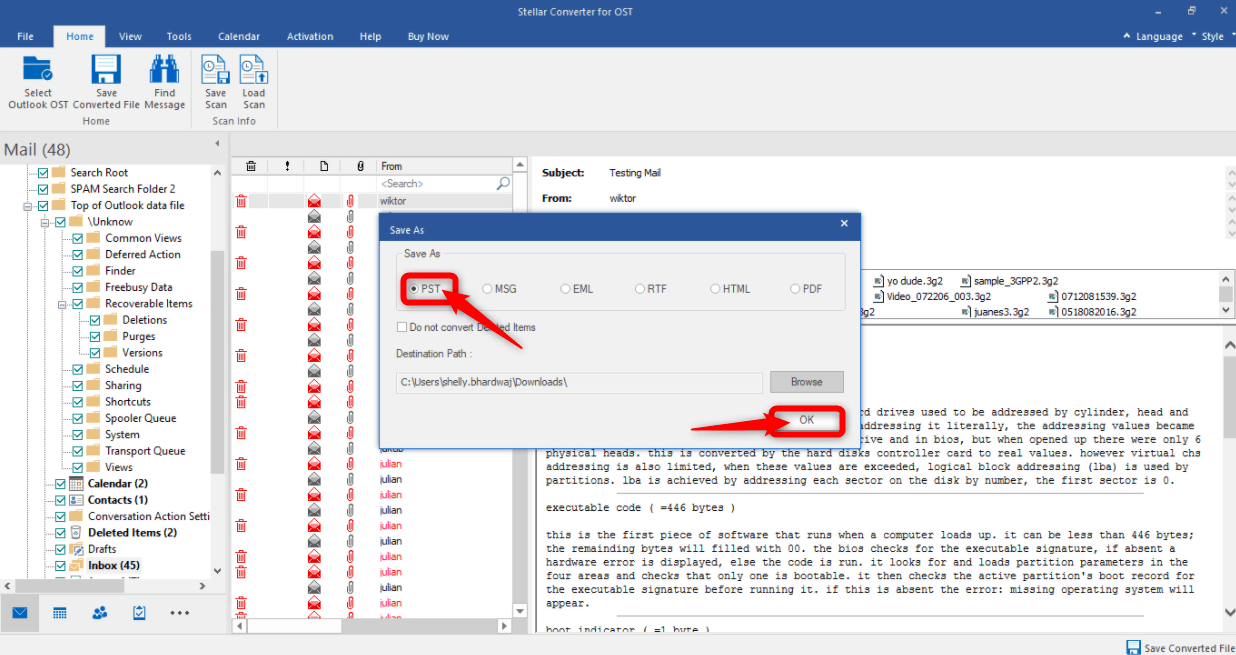This screenshot has width=1236, height=655.
Task: Open the Activation tab
Action: (x=310, y=37)
